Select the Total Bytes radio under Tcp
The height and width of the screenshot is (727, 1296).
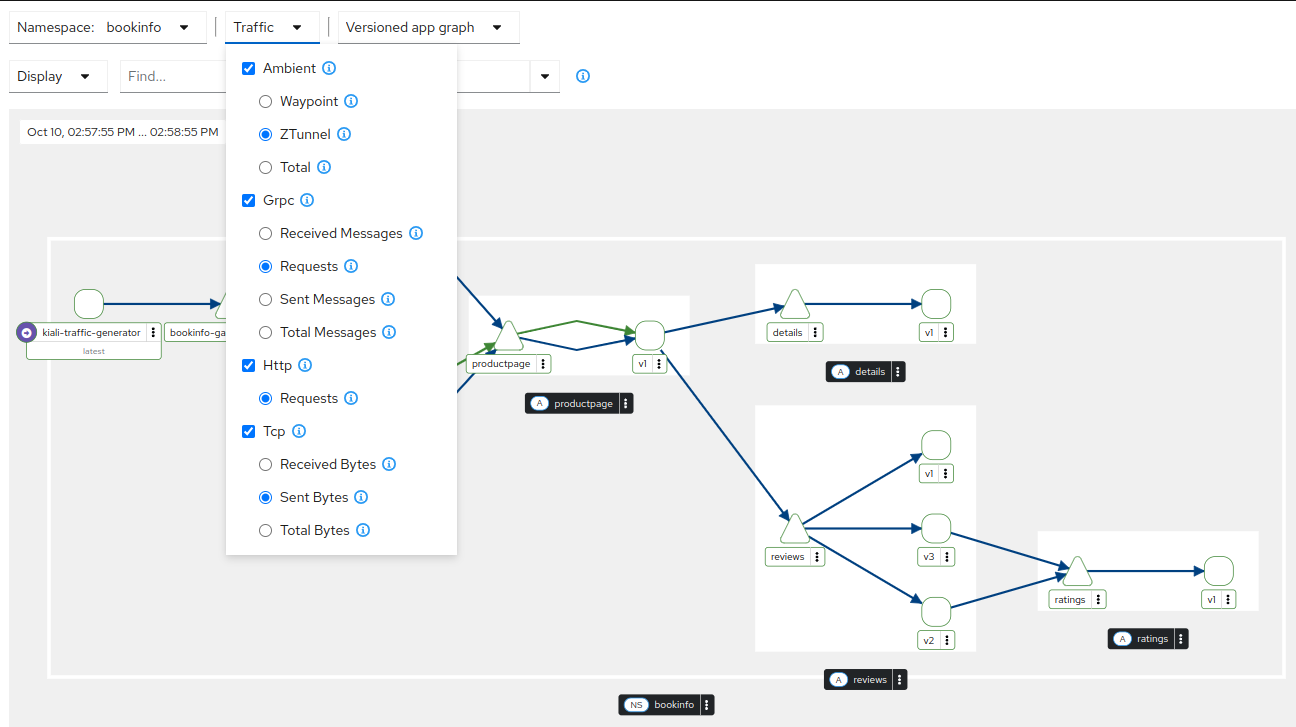tap(265, 530)
